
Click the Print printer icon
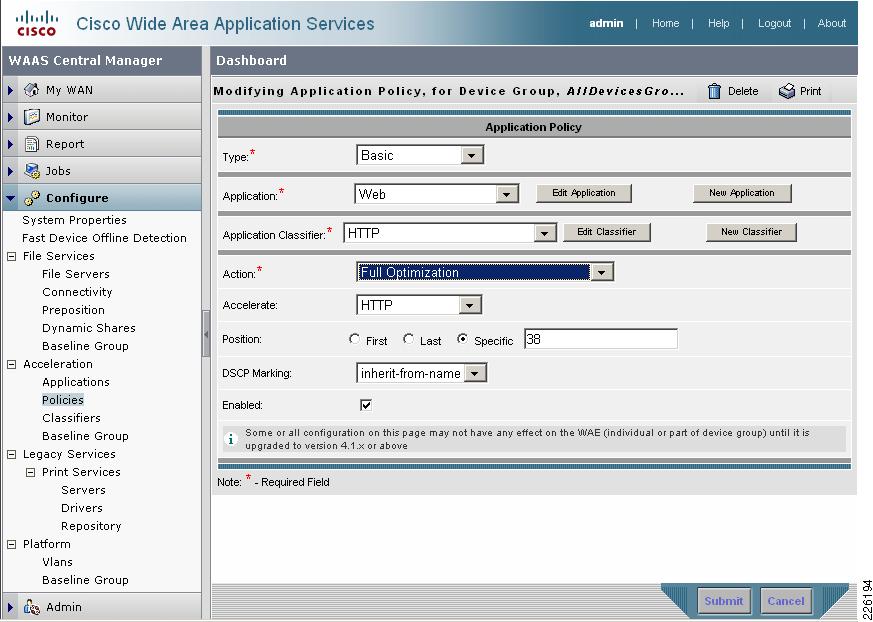click(x=787, y=91)
